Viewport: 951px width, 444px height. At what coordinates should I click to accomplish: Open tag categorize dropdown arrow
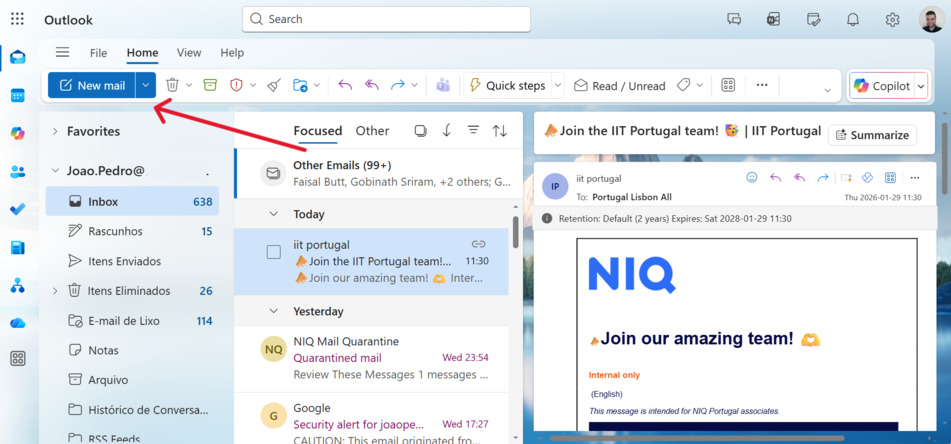(699, 86)
